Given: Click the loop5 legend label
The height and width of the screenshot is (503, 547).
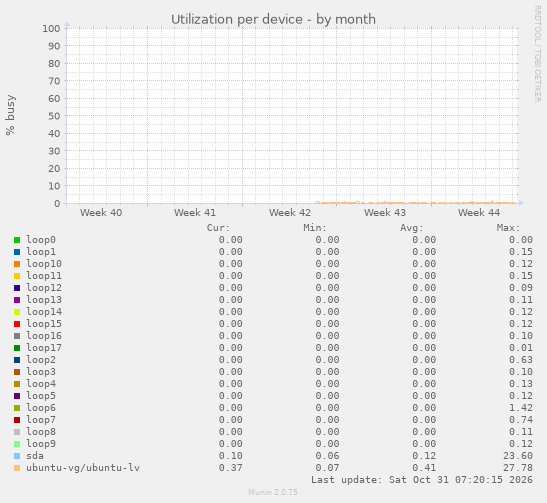Looking at the screenshot, I should (41, 396).
